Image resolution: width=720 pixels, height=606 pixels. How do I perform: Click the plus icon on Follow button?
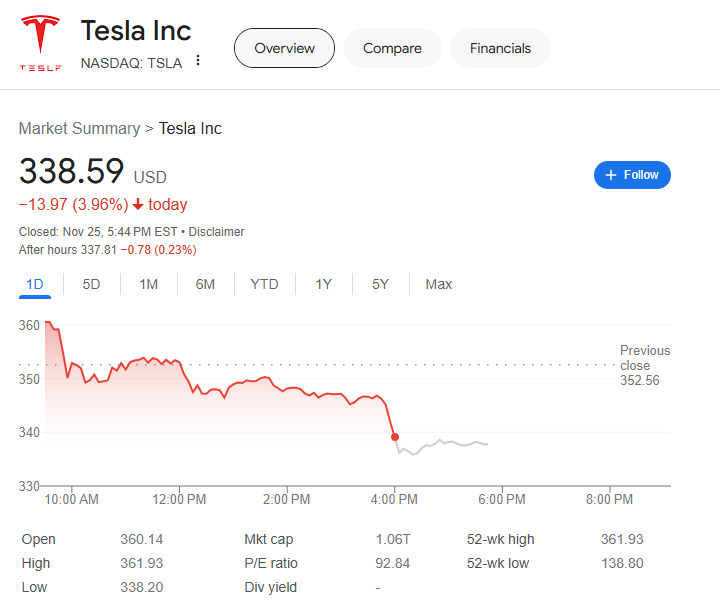[x=611, y=175]
